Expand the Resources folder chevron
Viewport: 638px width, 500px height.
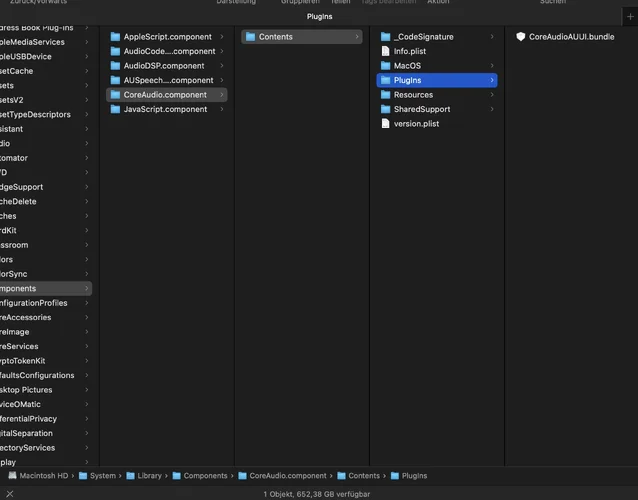coord(492,95)
